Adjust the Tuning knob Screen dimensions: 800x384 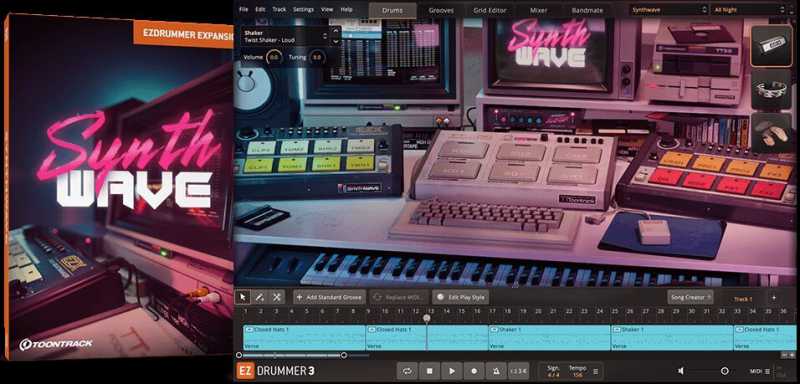click(x=317, y=57)
